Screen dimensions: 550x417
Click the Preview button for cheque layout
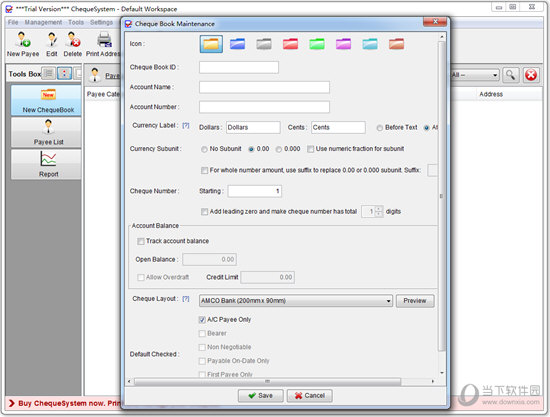pyautogui.click(x=415, y=301)
